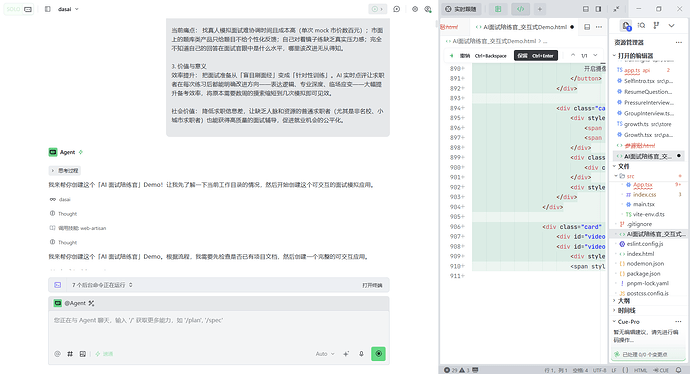Open the explorer panel ellipsis menu
690x374 pixels.
678,42
